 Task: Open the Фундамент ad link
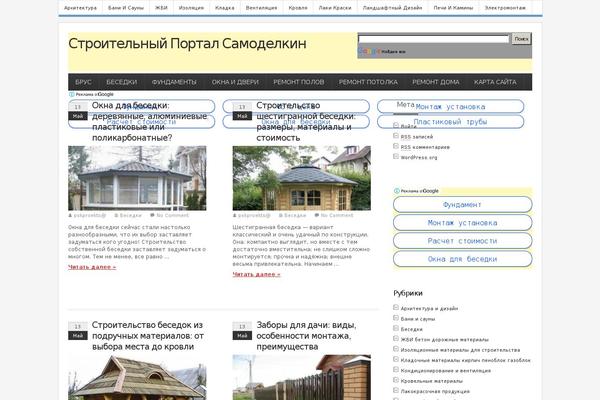(463, 204)
